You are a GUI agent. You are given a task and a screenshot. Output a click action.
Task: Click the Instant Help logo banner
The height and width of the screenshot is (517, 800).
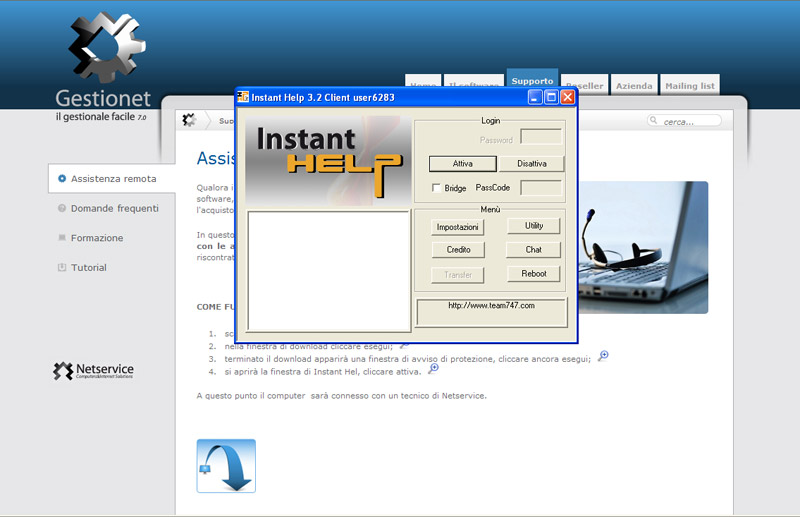coord(328,161)
